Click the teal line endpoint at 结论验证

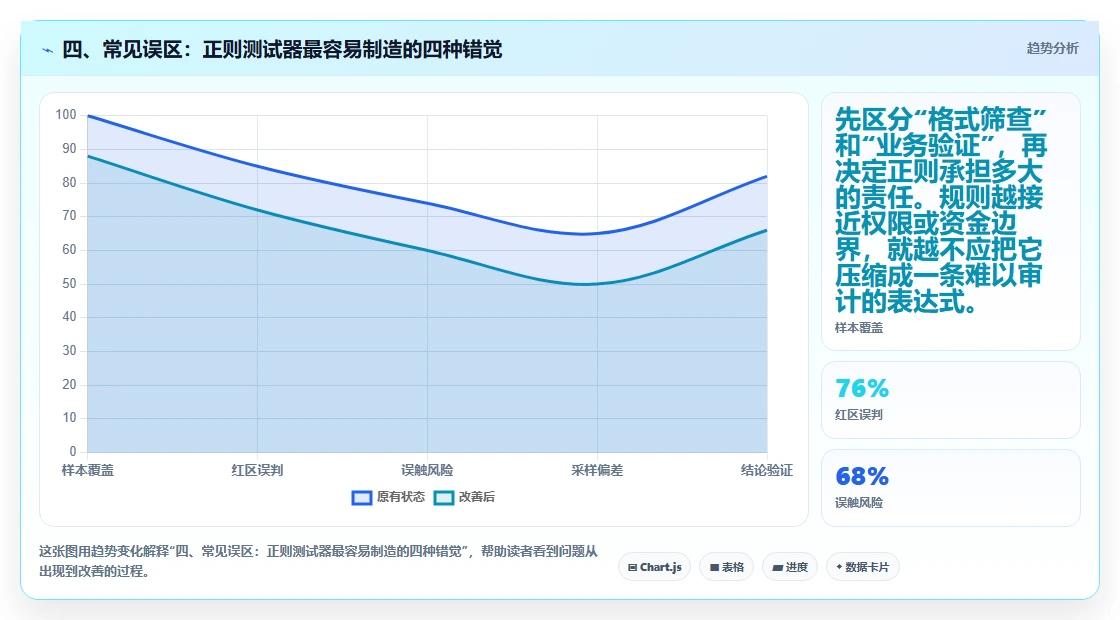click(x=766, y=230)
